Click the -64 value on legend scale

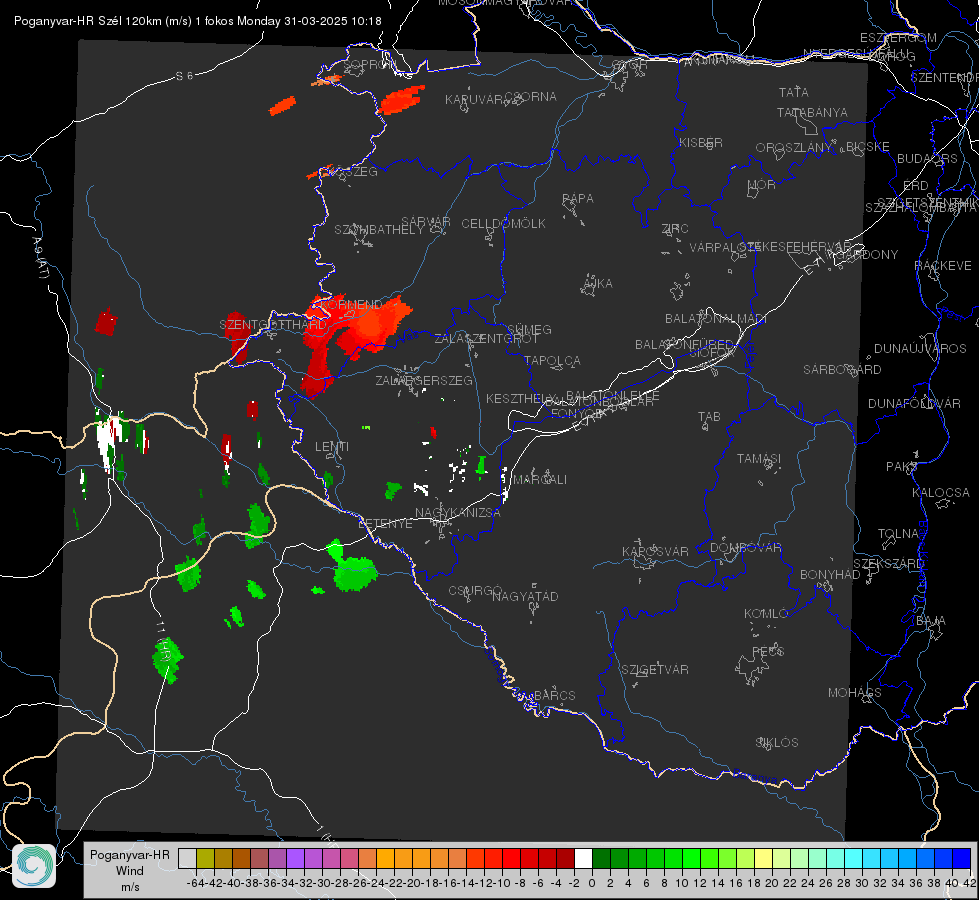click(195, 883)
